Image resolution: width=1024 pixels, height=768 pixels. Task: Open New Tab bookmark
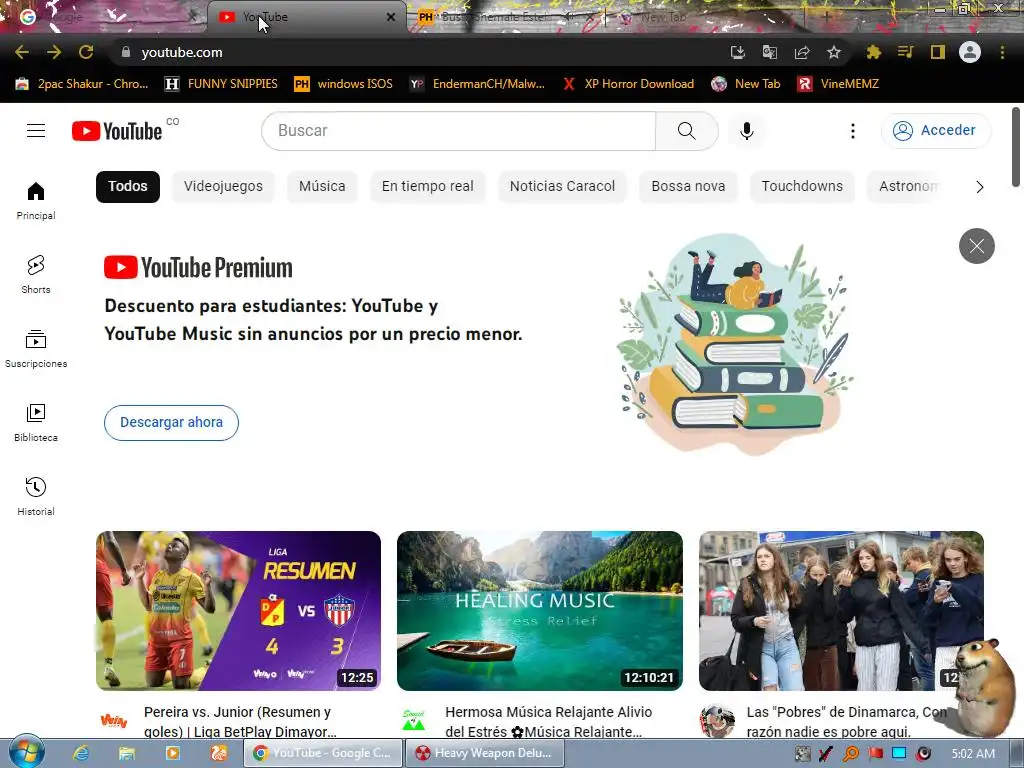pos(746,84)
